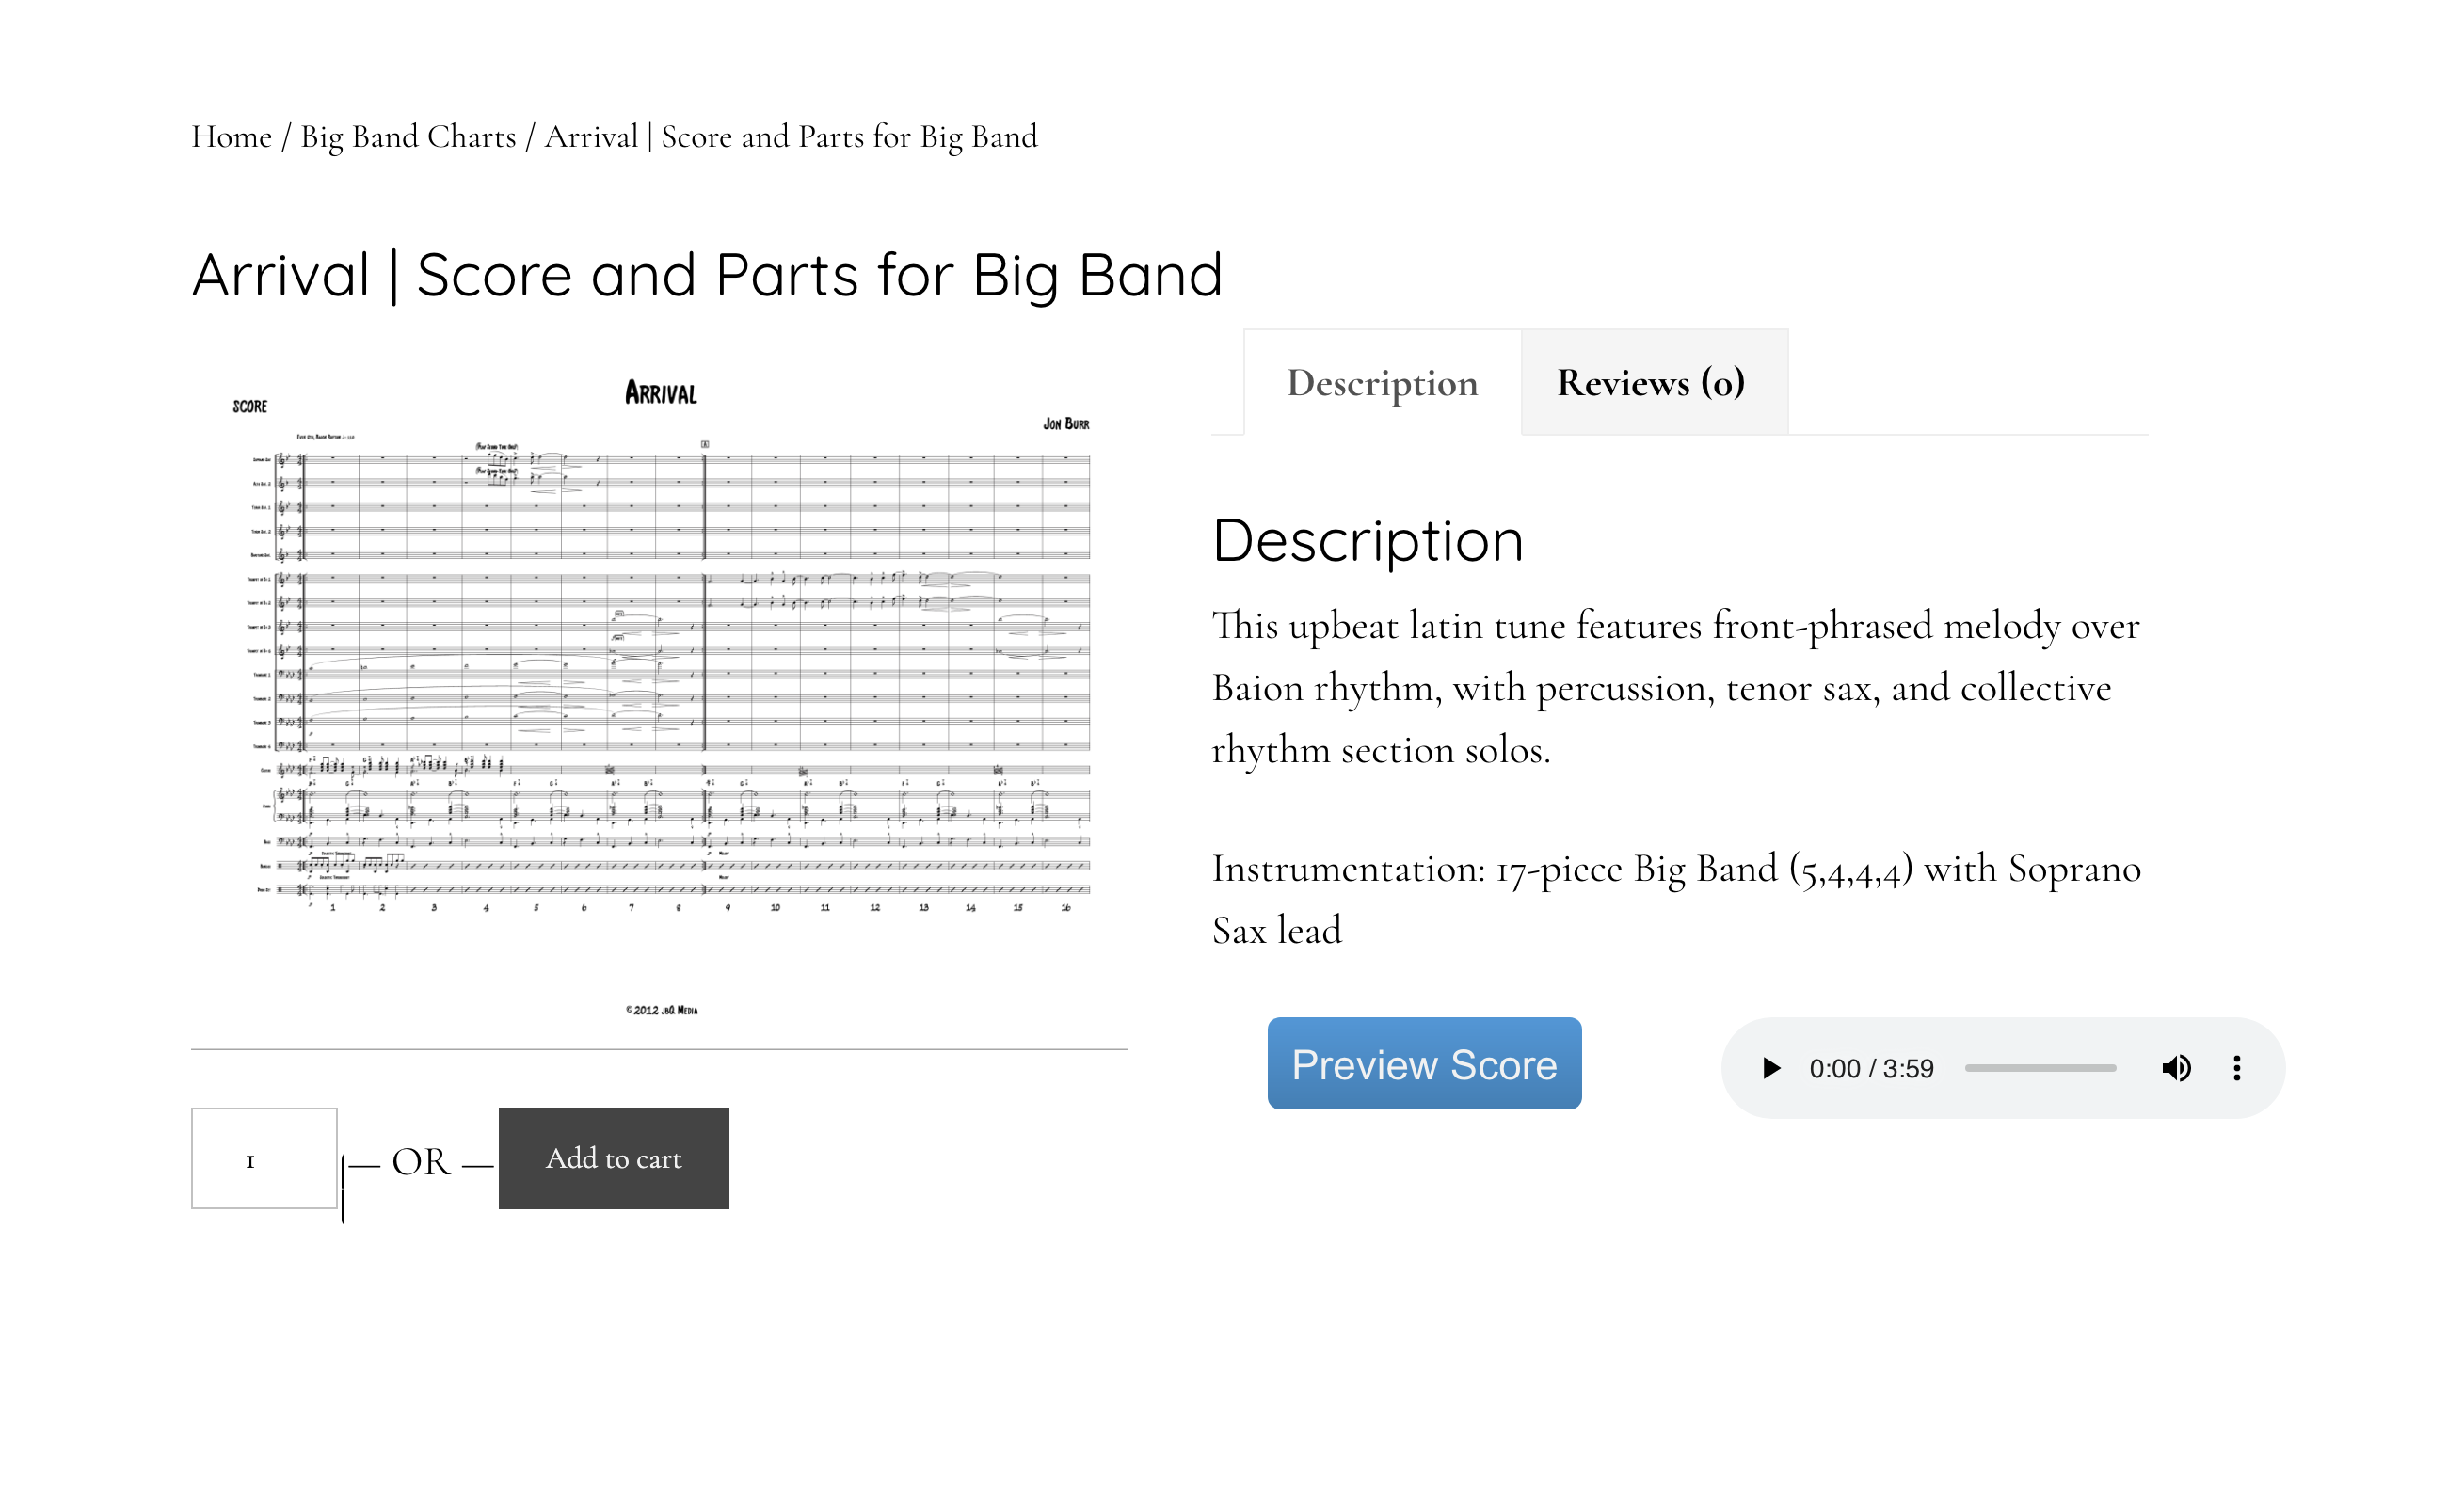The width and height of the screenshot is (2464, 1500).
Task: Click the upbeat latin tune description paragraph
Action: tap(1676, 688)
